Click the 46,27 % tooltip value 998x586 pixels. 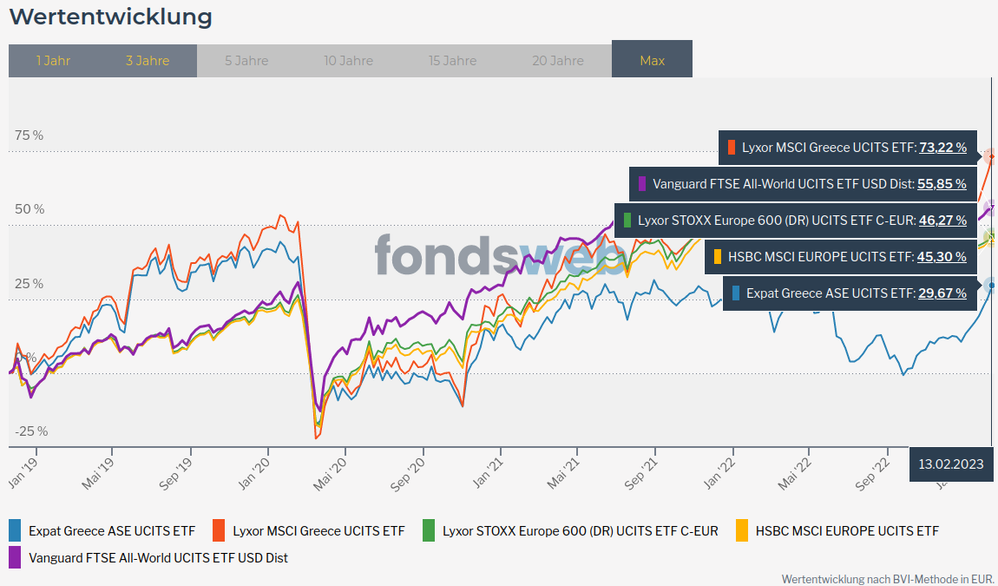tap(942, 220)
